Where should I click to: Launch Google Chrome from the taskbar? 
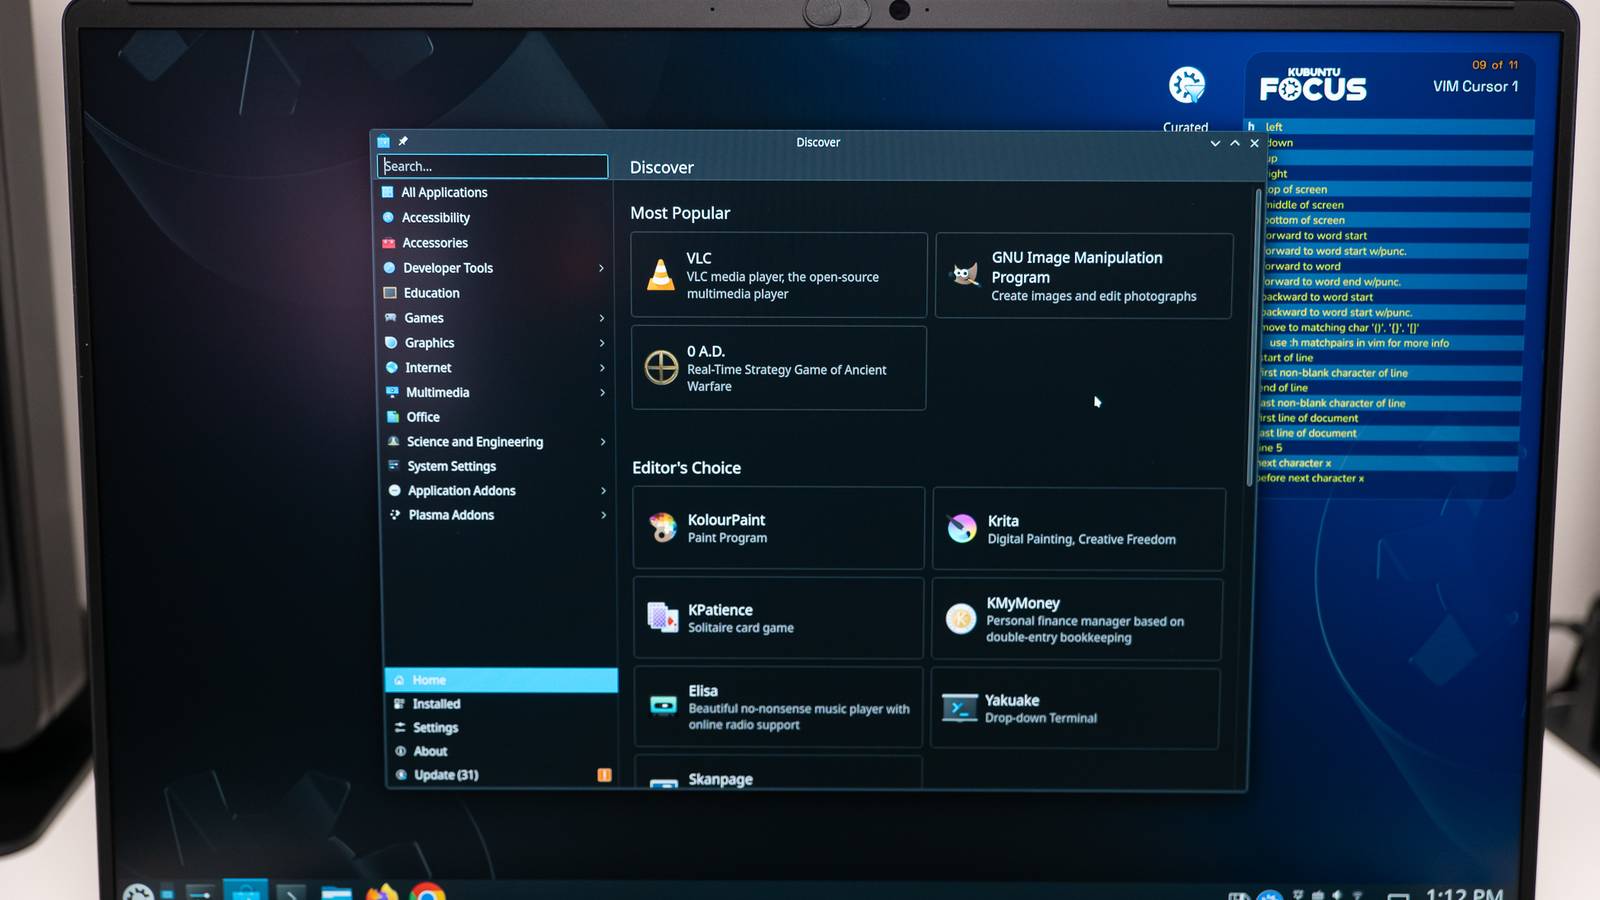428,892
